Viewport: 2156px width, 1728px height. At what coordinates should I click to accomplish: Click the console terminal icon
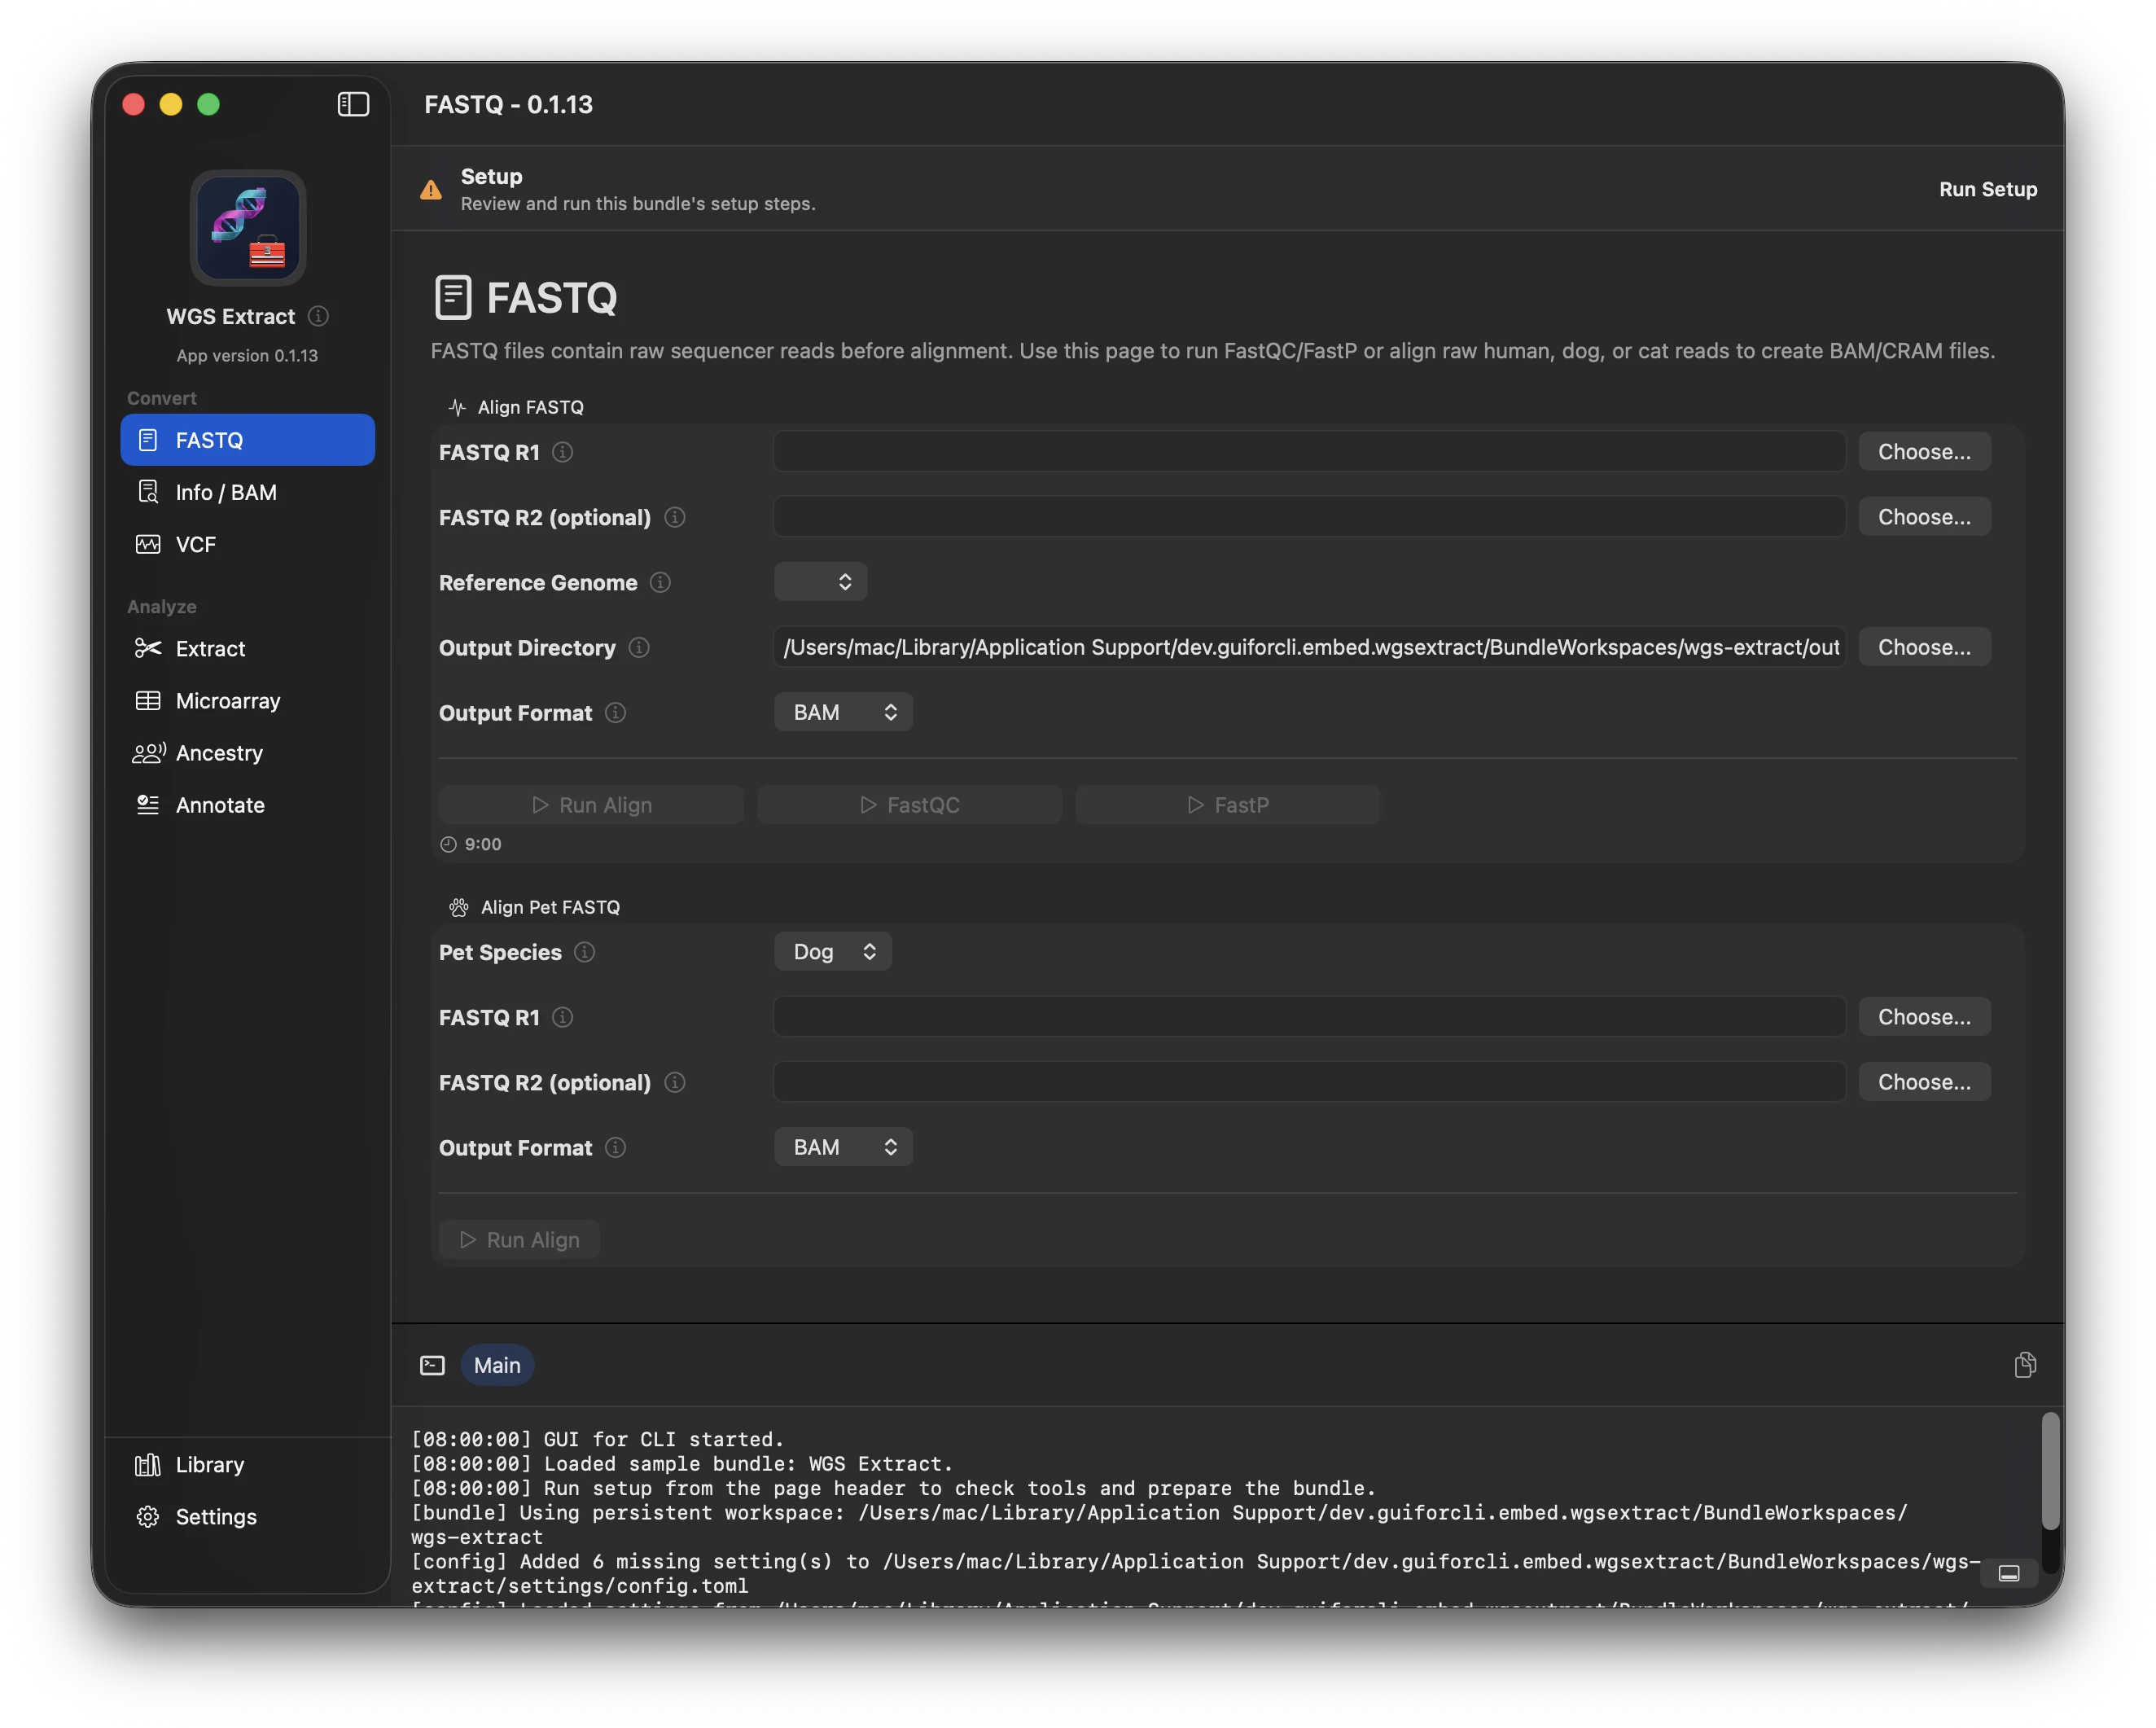click(432, 1365)
